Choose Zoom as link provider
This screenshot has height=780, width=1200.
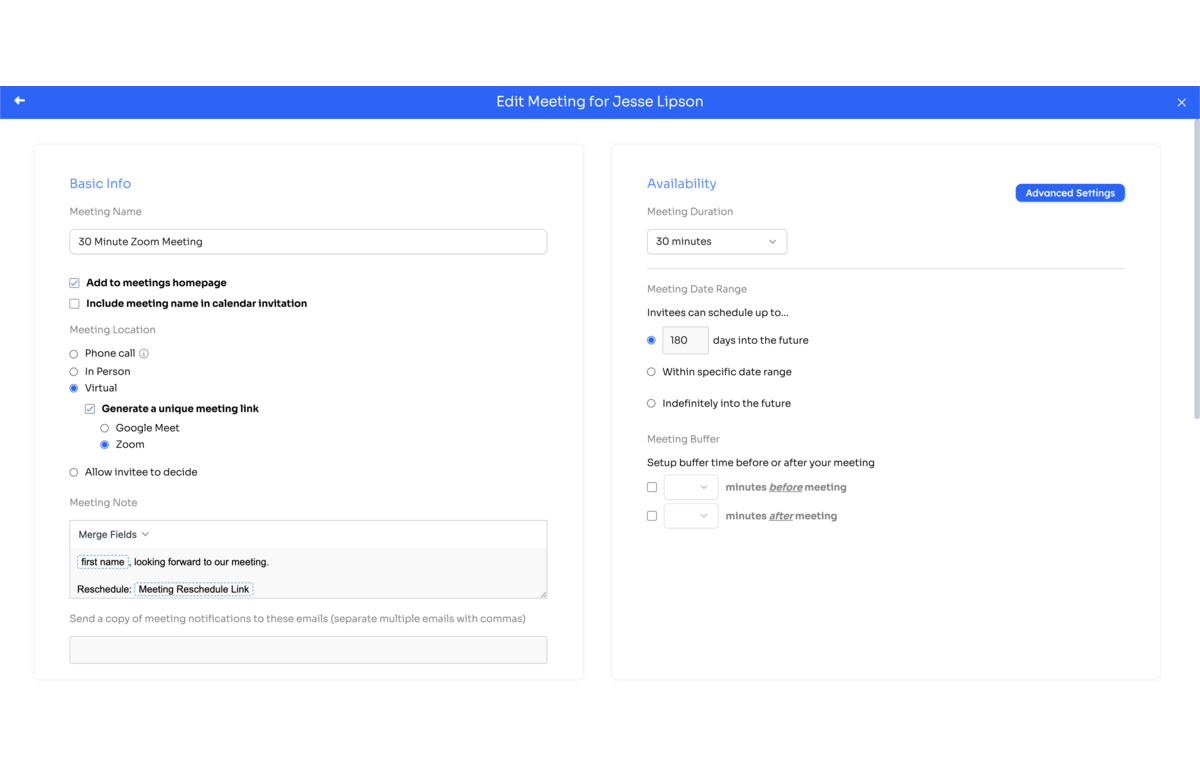[x=105, y=445]
